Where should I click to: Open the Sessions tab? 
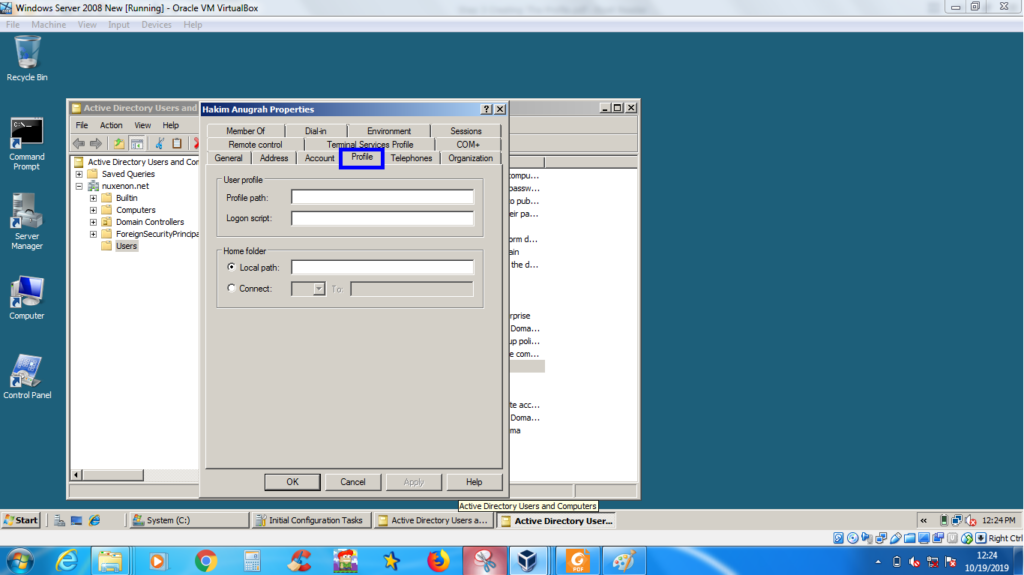pos(466,131)
